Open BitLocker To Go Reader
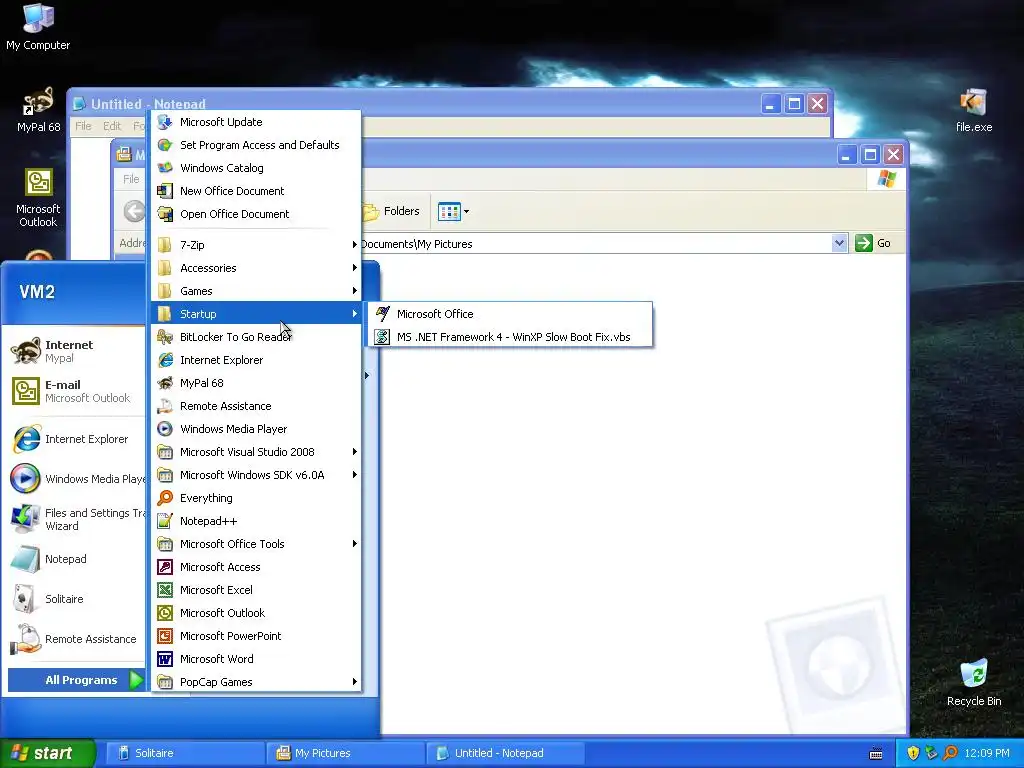The image size is (1024, 768). [256, 337]
